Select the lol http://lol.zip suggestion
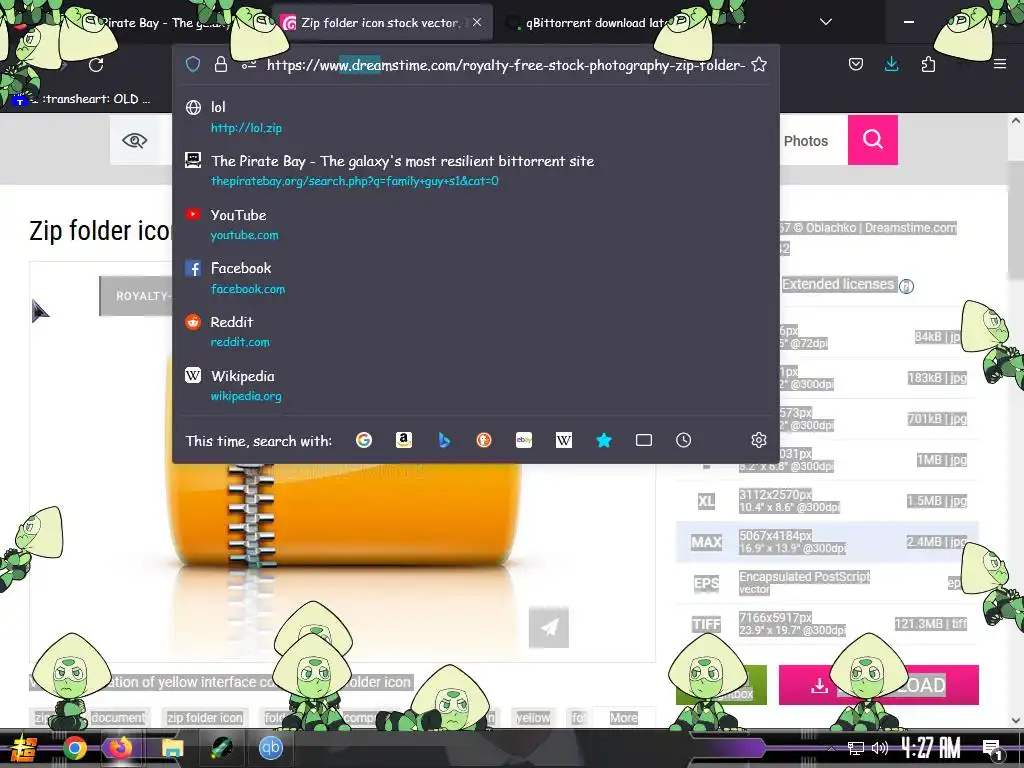 475,117
